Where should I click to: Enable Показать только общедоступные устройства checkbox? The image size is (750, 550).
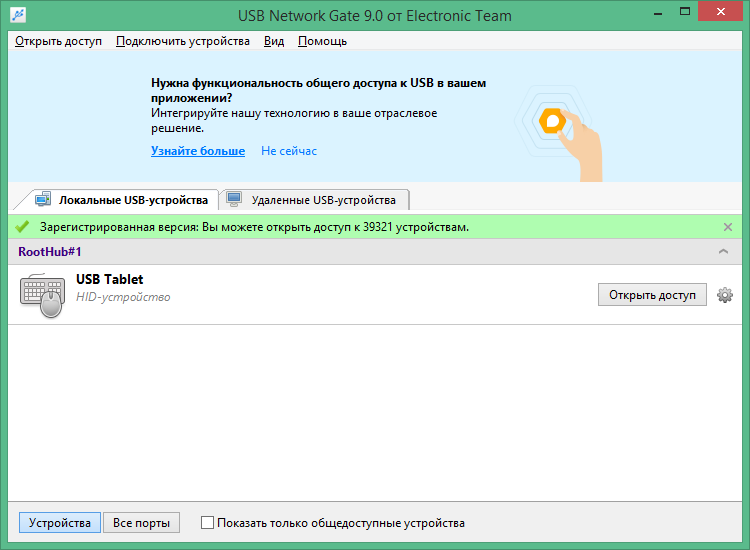coord(207,522)
